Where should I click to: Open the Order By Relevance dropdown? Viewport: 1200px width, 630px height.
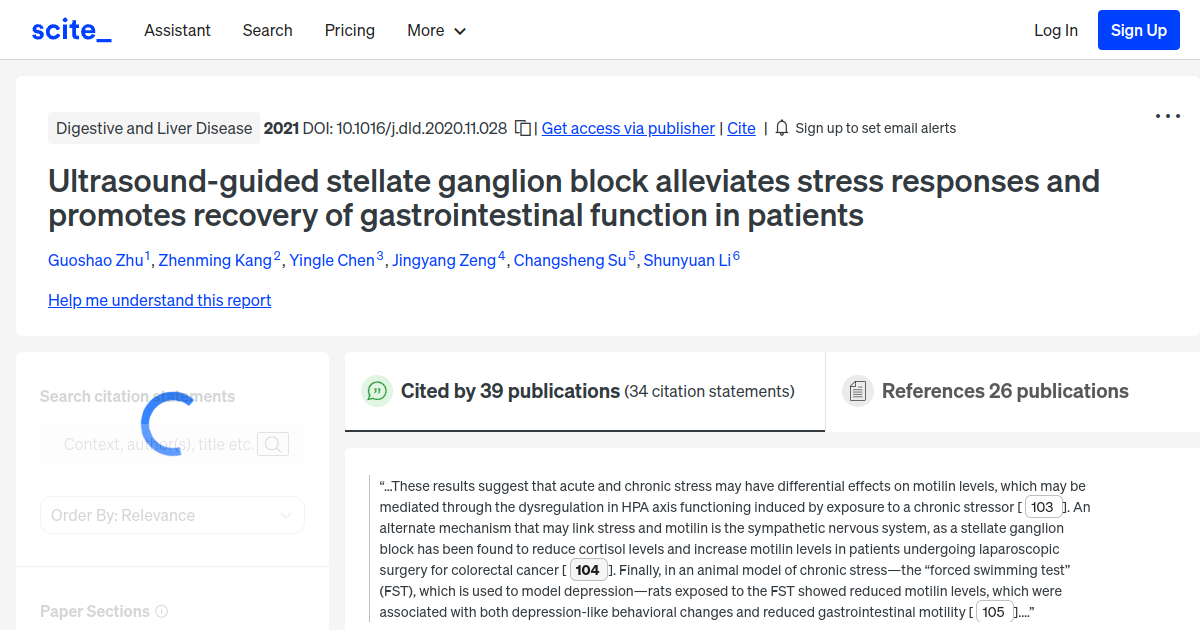[172, 514]
